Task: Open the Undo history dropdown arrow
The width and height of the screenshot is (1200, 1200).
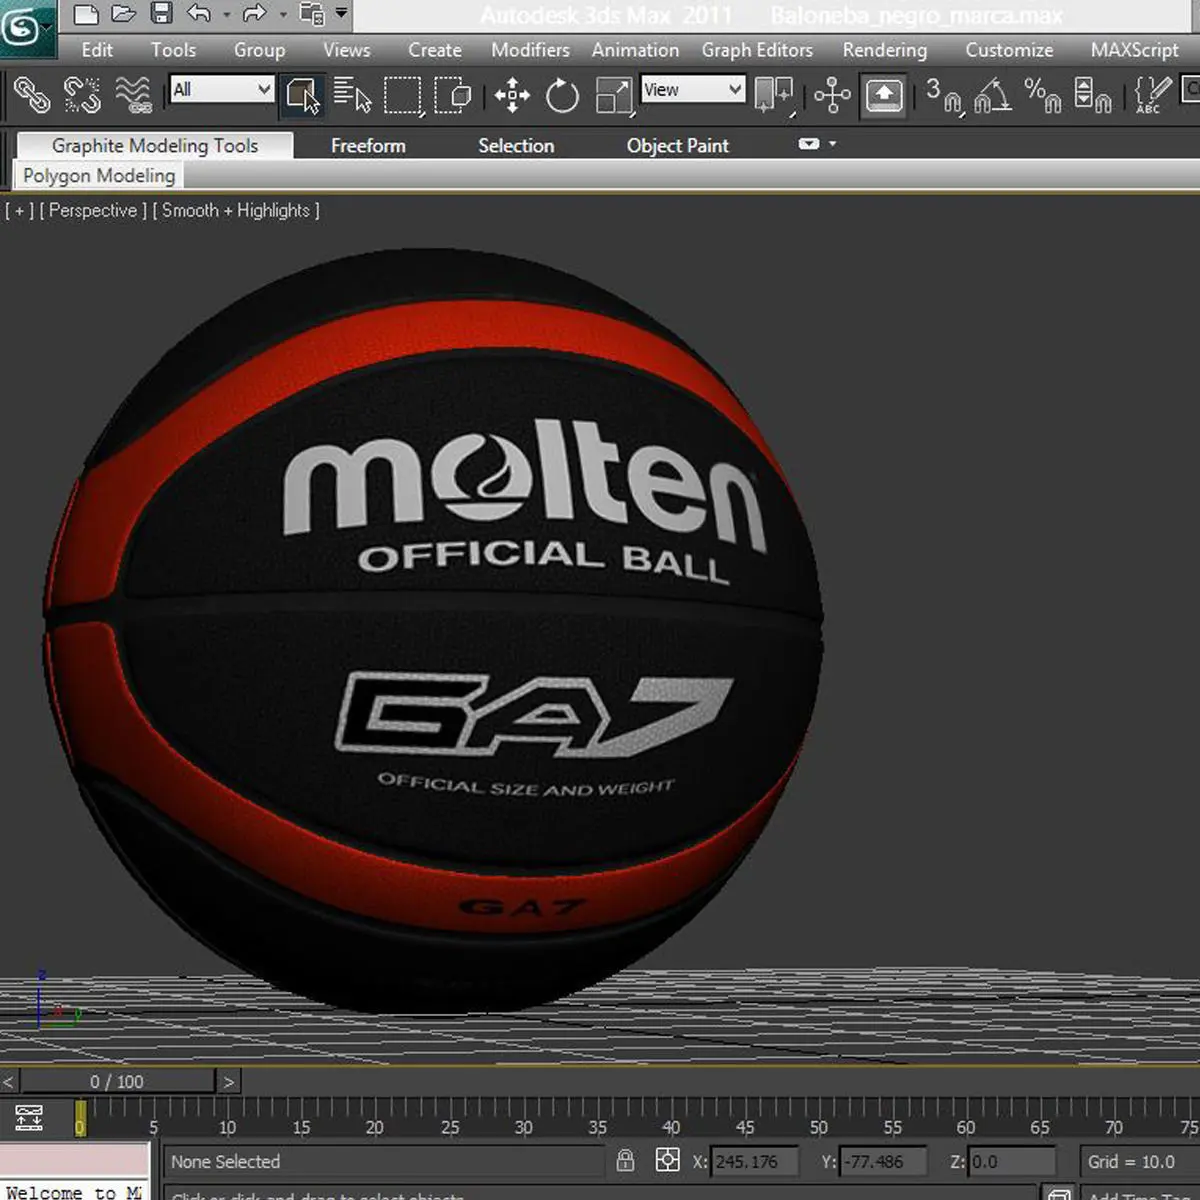Action: pos(226,15)
